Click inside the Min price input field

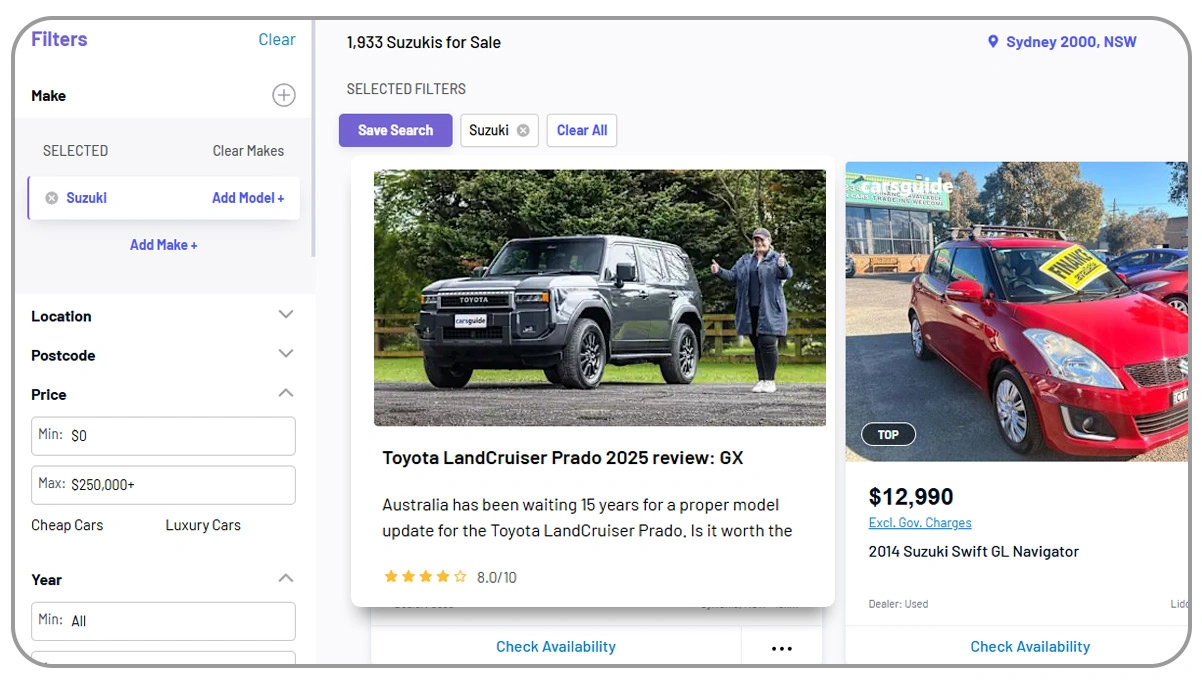pos(163,436)
